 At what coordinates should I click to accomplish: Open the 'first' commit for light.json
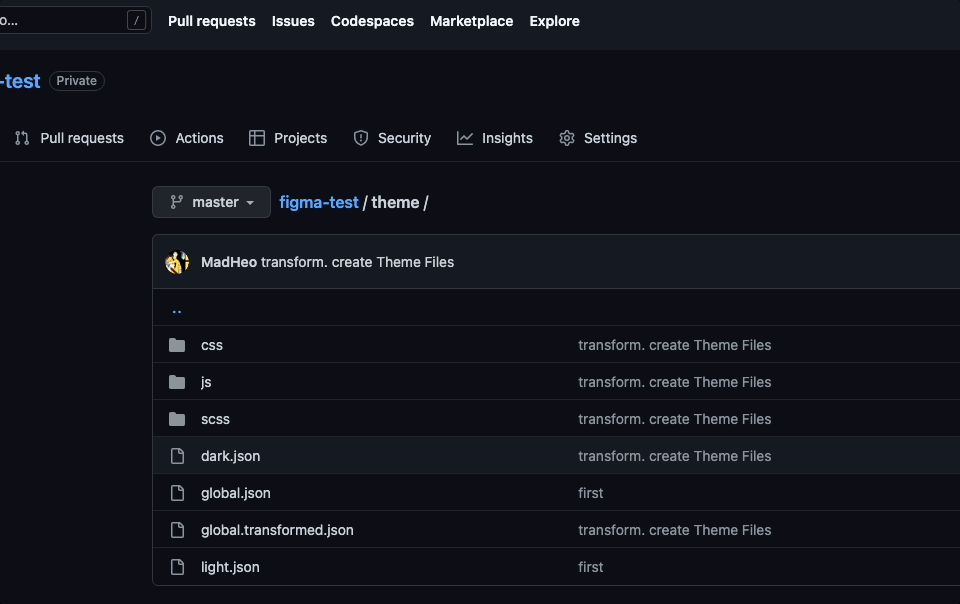tap(591, 567)
